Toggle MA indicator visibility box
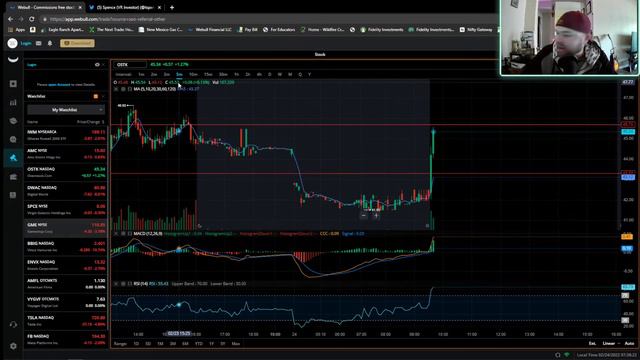Viewport: 640px width, 360px height. (x=130, y=89)
